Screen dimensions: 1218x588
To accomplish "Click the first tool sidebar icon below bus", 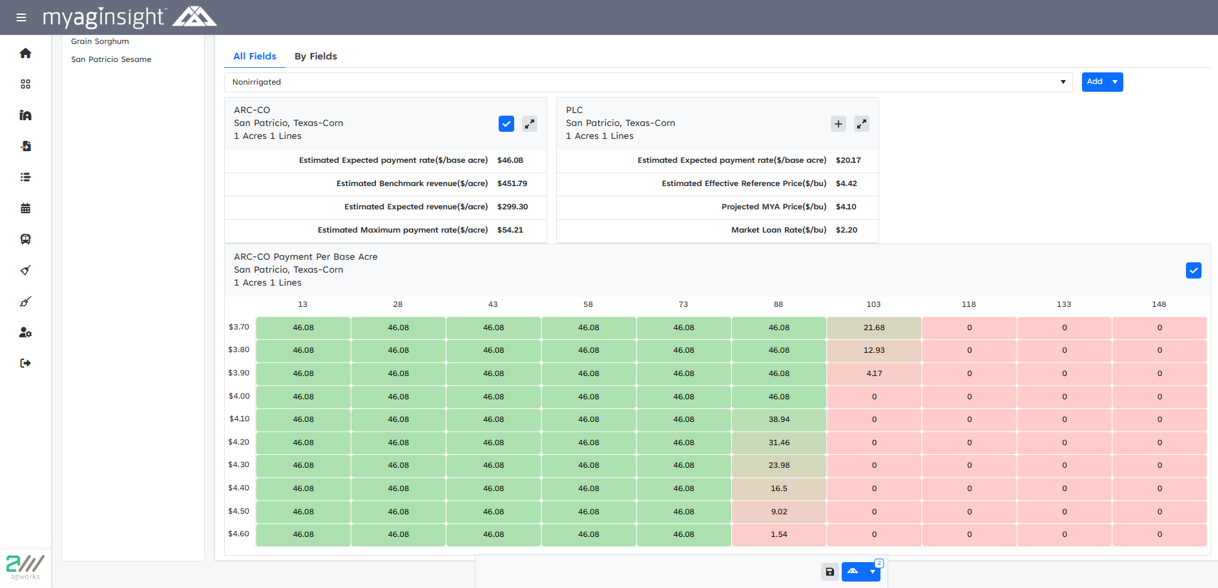I will [25, 270].
